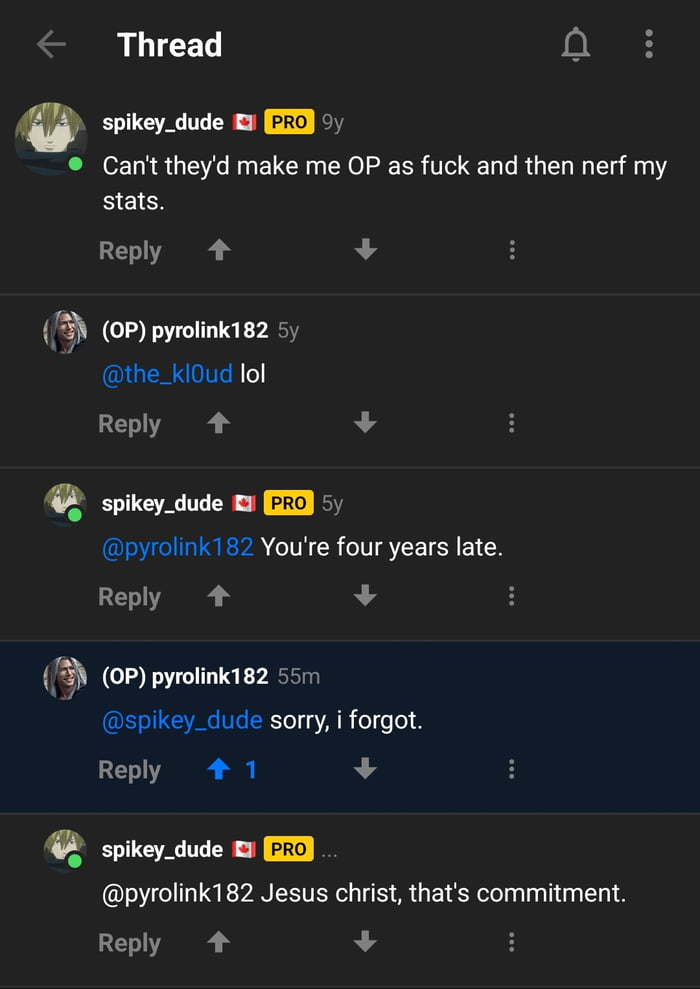Toggle the upvote on the 'four years late' comment
Viewport: 700px width, 989px height.
219,596
